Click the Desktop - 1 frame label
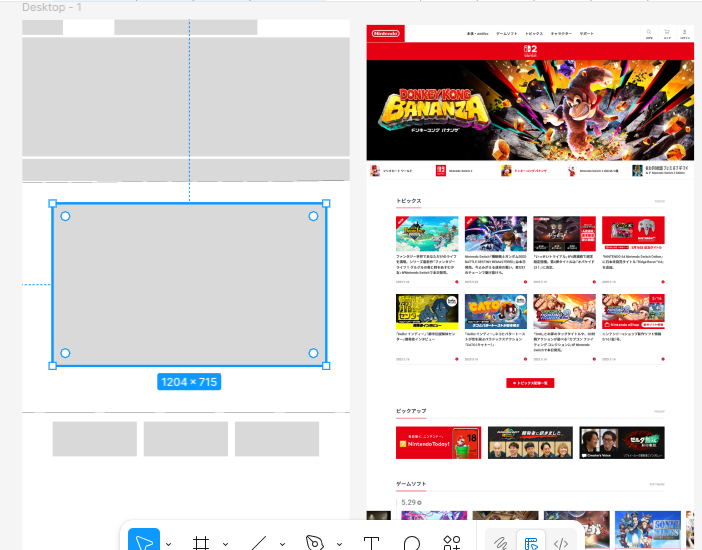 51,7
